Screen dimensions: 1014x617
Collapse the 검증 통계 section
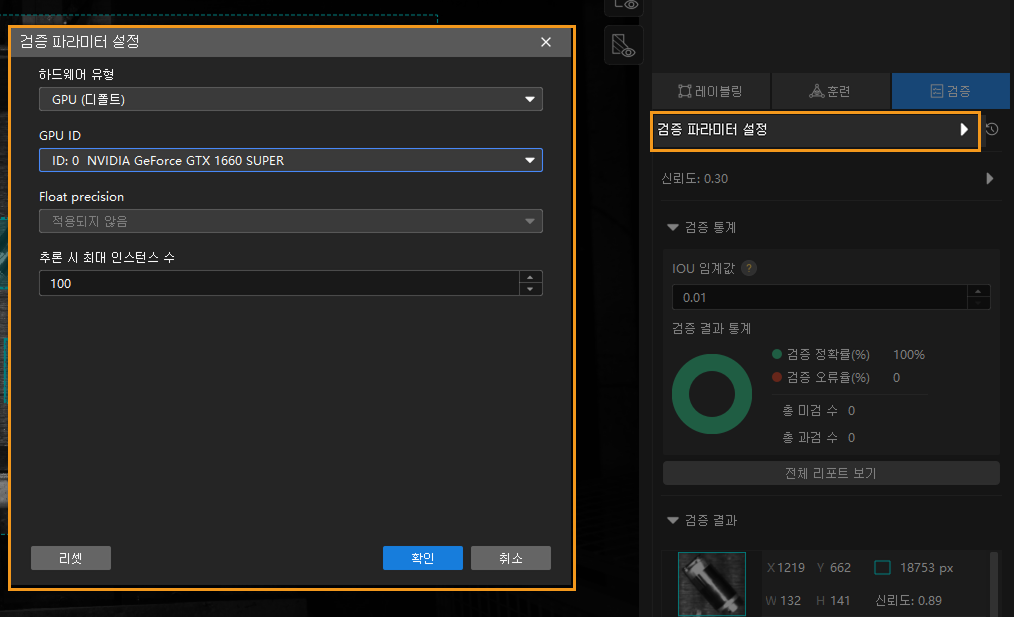click(673, 228)
